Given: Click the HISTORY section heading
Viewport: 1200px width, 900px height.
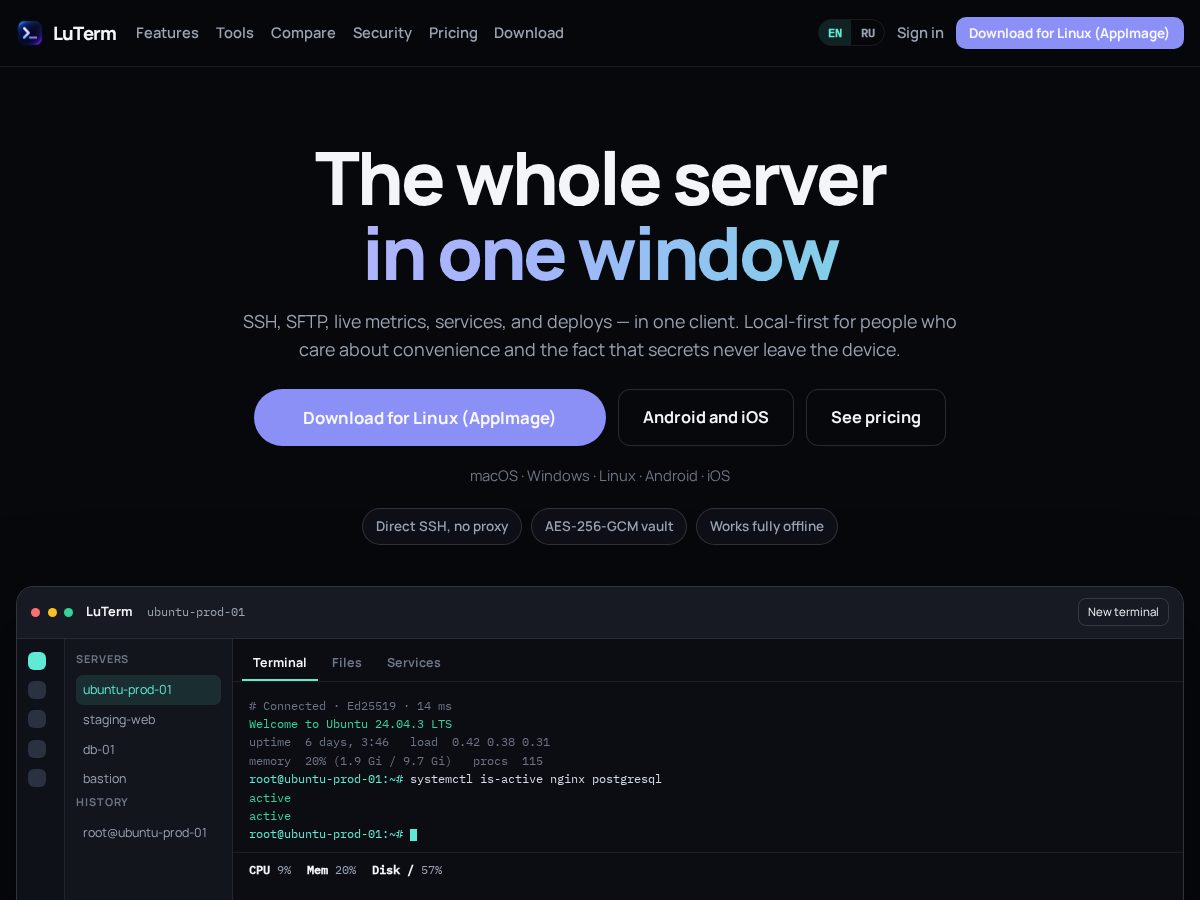Looking at the screenshot, I should 102,802.
